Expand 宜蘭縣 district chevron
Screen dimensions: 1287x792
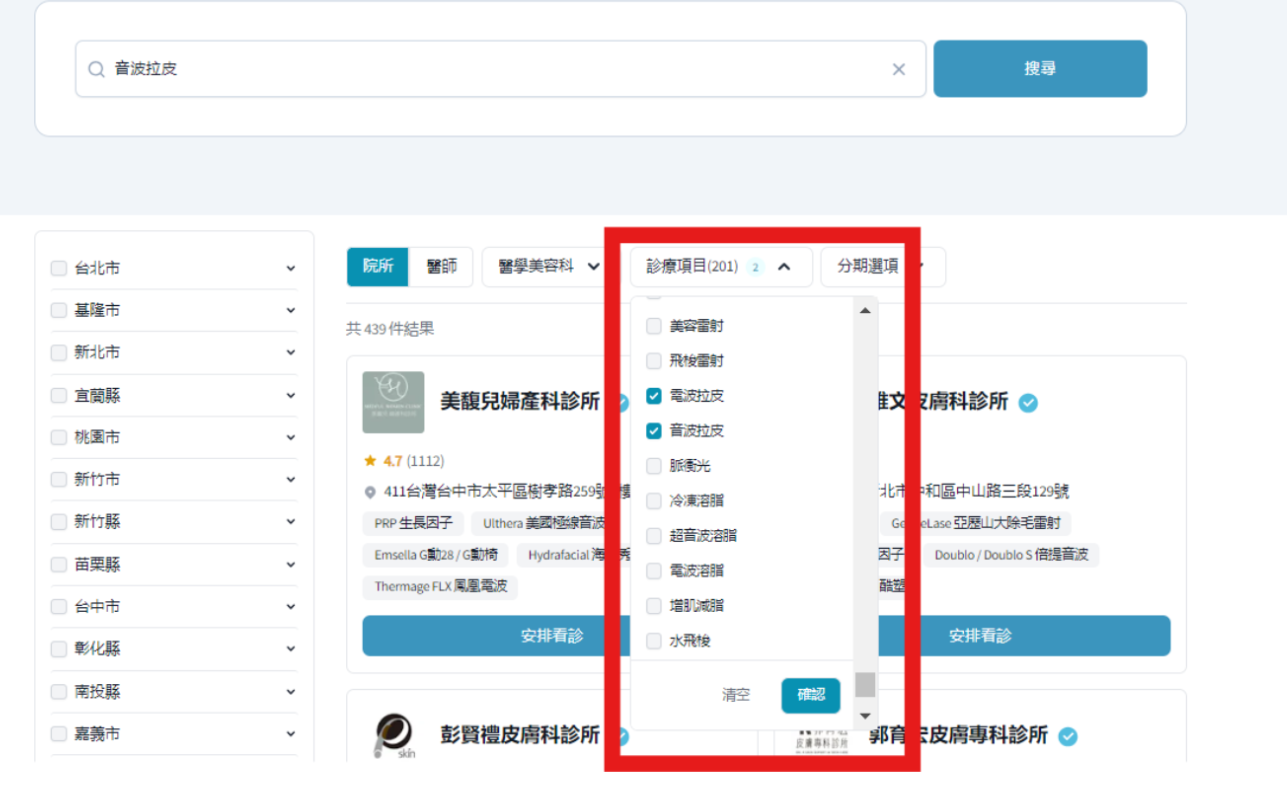pyautogui.click(x=290, y=395)
